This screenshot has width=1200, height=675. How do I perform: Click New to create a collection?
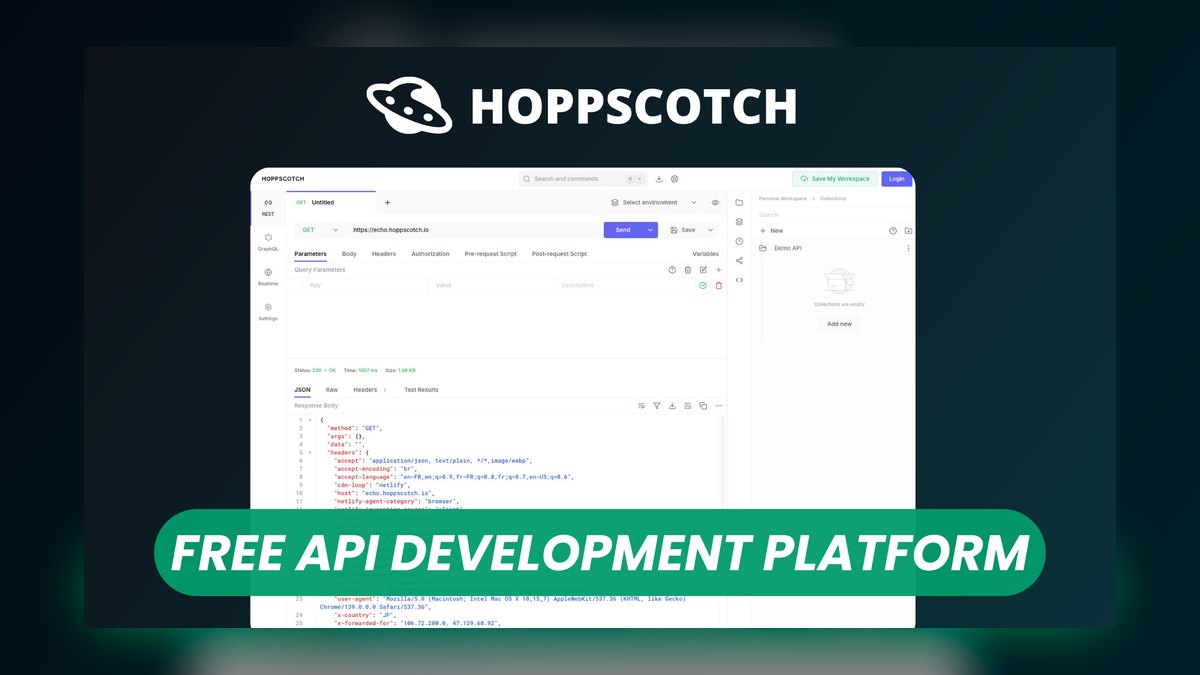tap(771, 231)
